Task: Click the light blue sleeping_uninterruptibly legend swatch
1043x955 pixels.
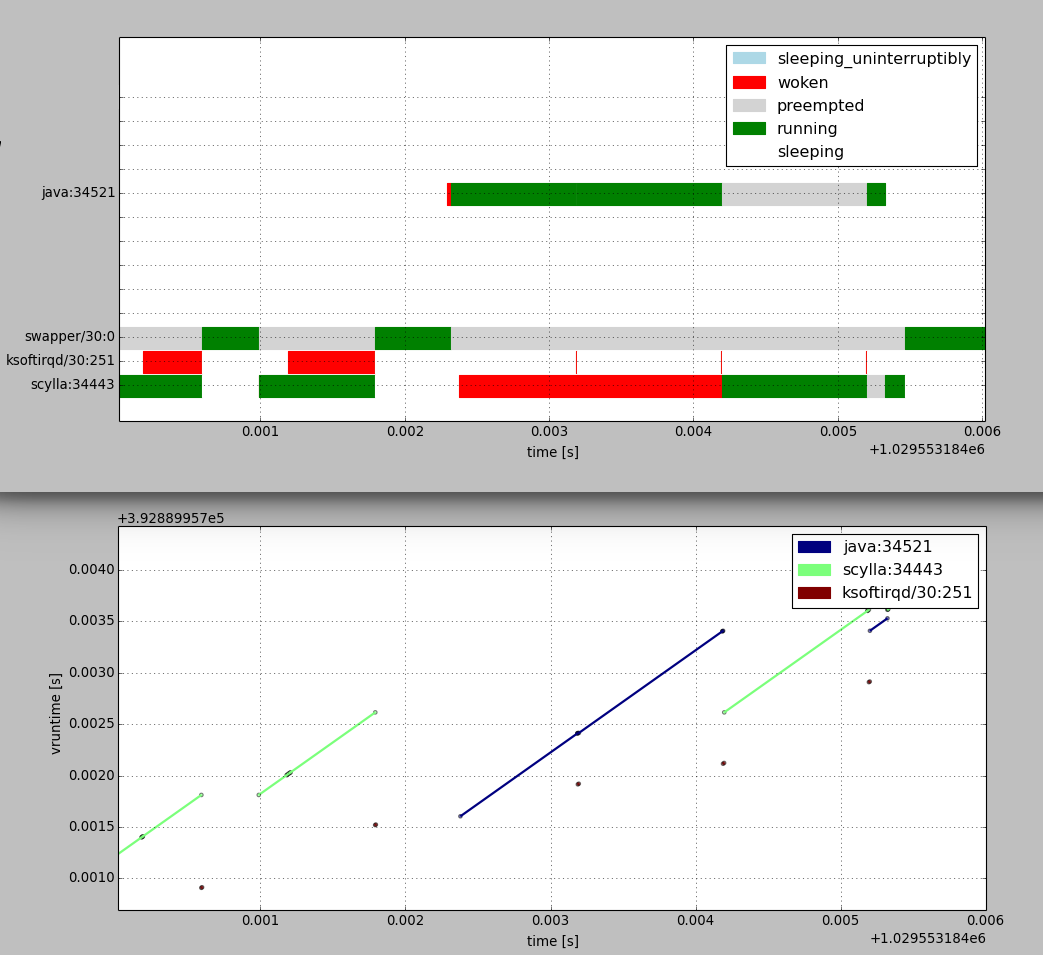Action: (749, 59)
